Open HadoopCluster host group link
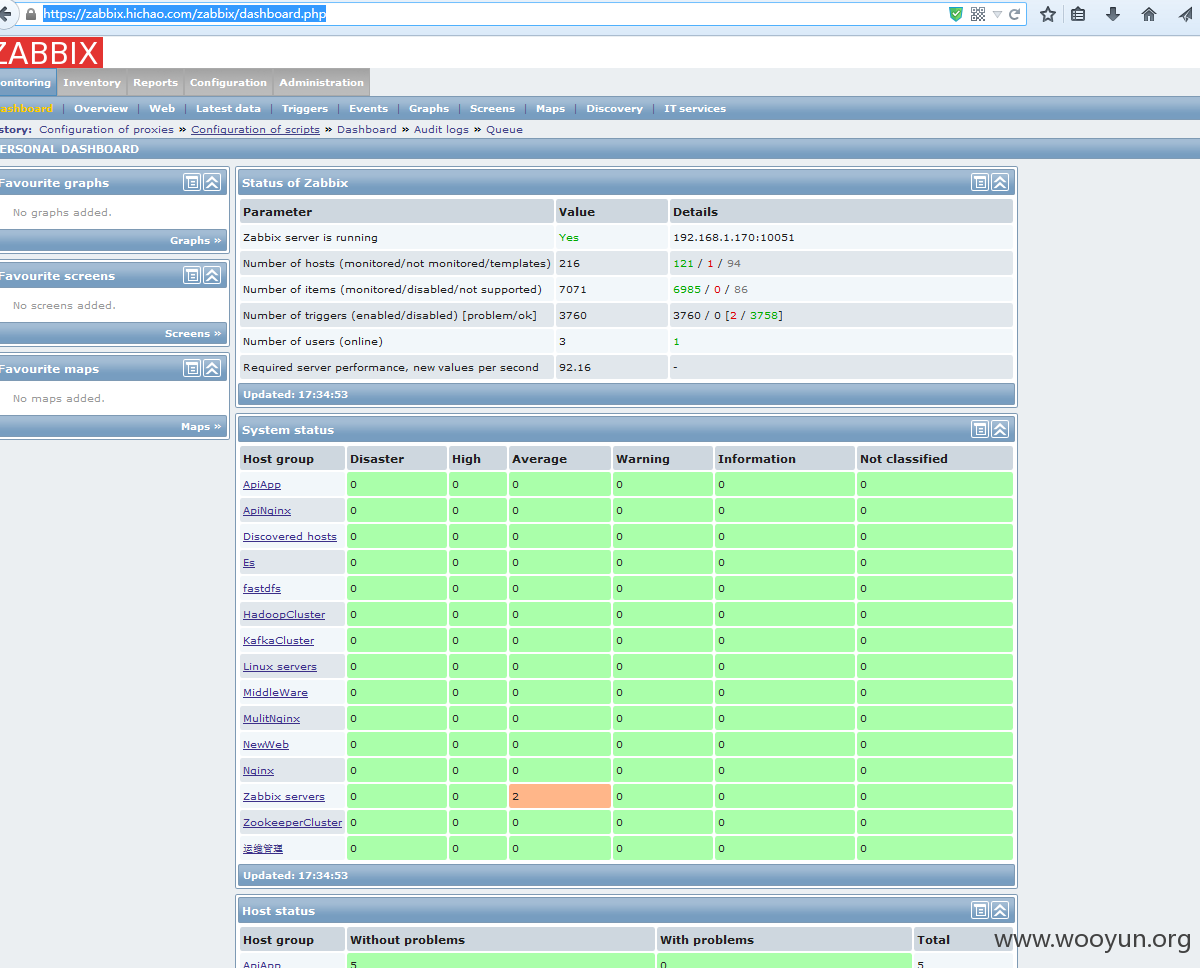 click(284, 614)
